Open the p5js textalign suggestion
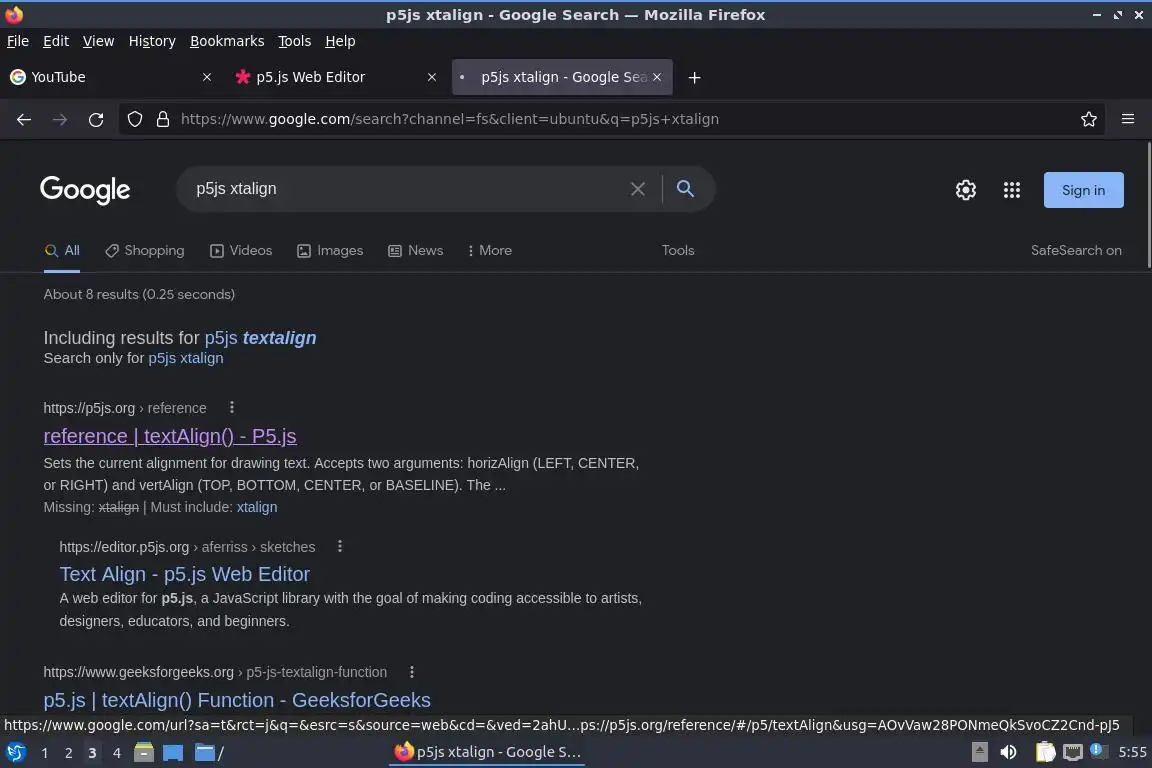This screenshot has width=1152, height=768. pos(261,338)
